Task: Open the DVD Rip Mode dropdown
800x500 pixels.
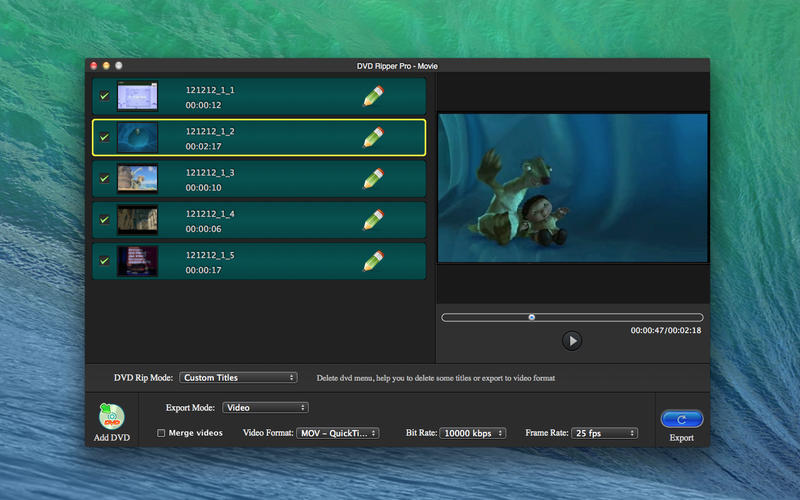Action: click(238, 378)
